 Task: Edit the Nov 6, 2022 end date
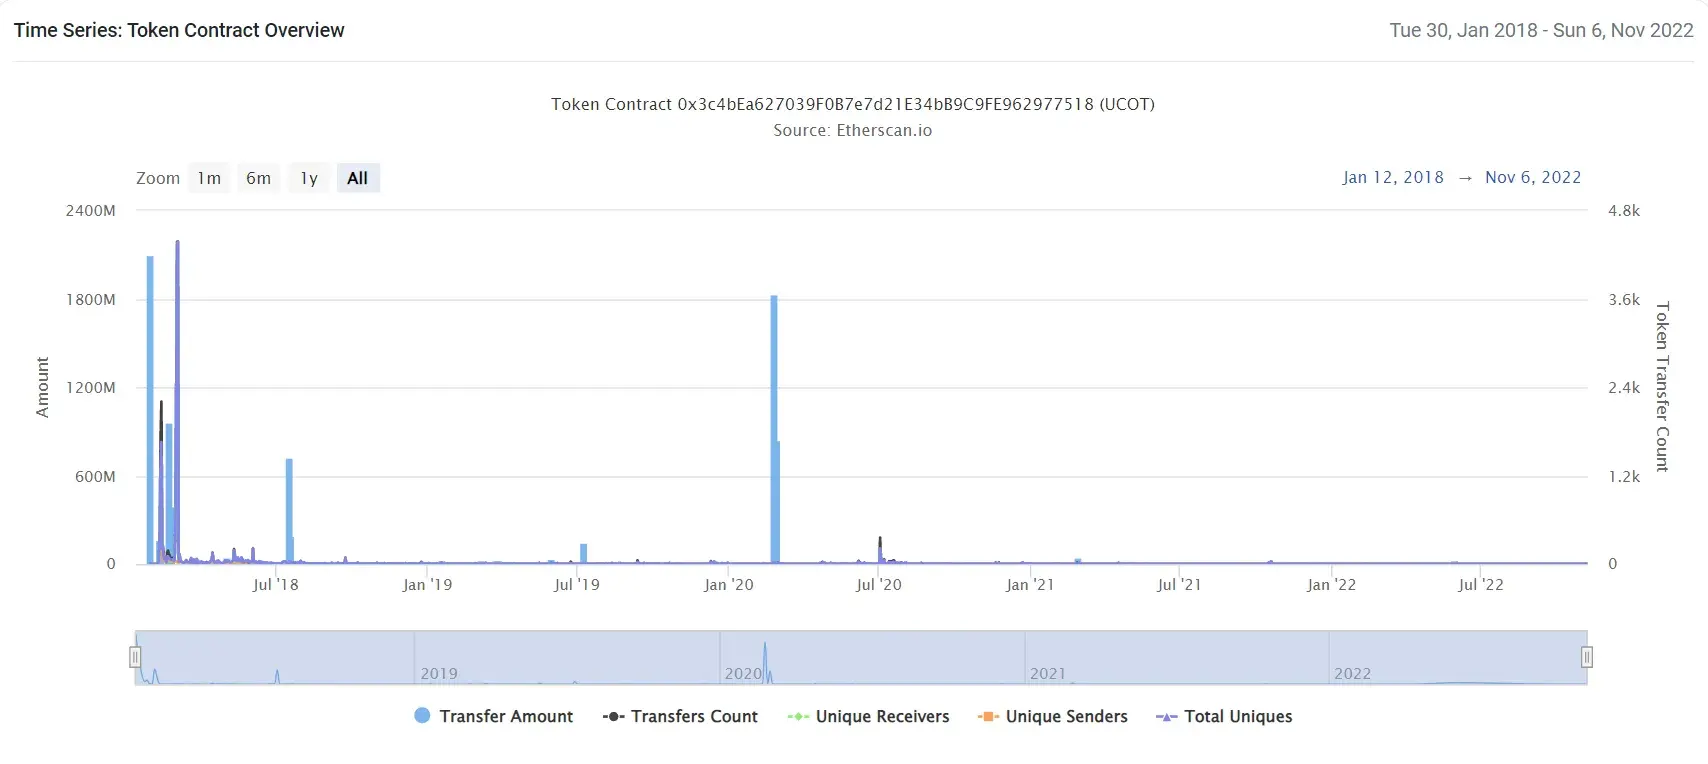coord(1533,177)
